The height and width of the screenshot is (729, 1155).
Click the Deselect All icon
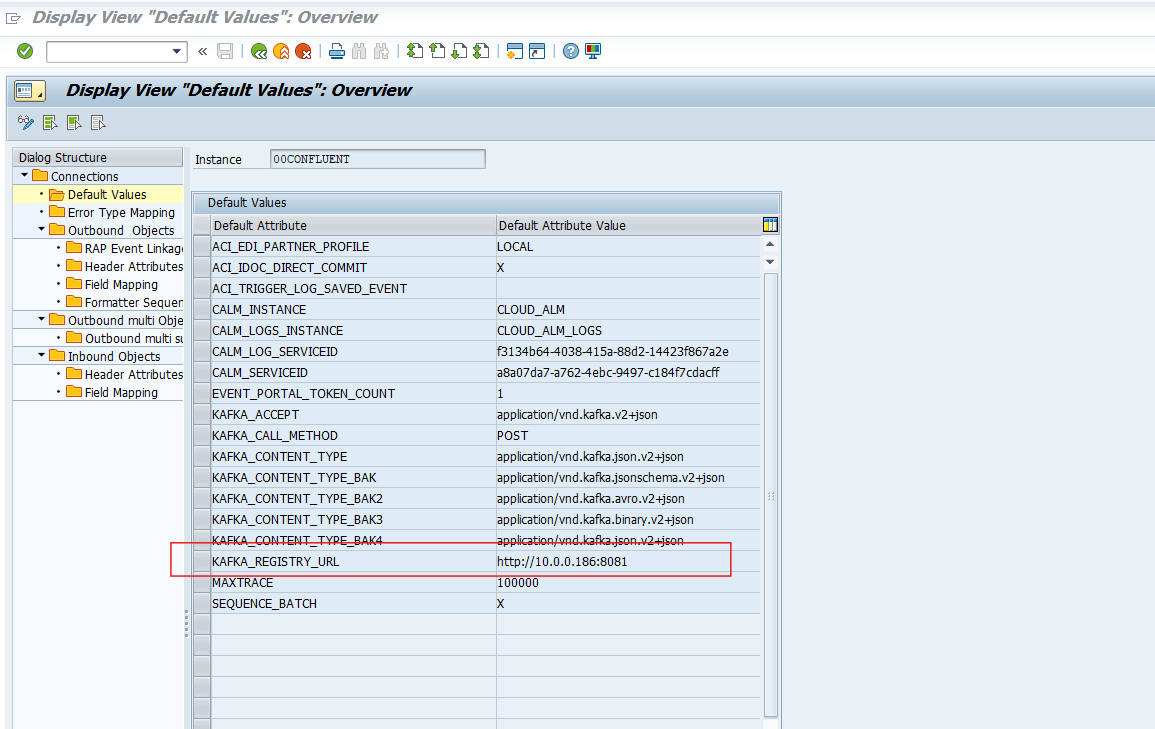(98, 122)
